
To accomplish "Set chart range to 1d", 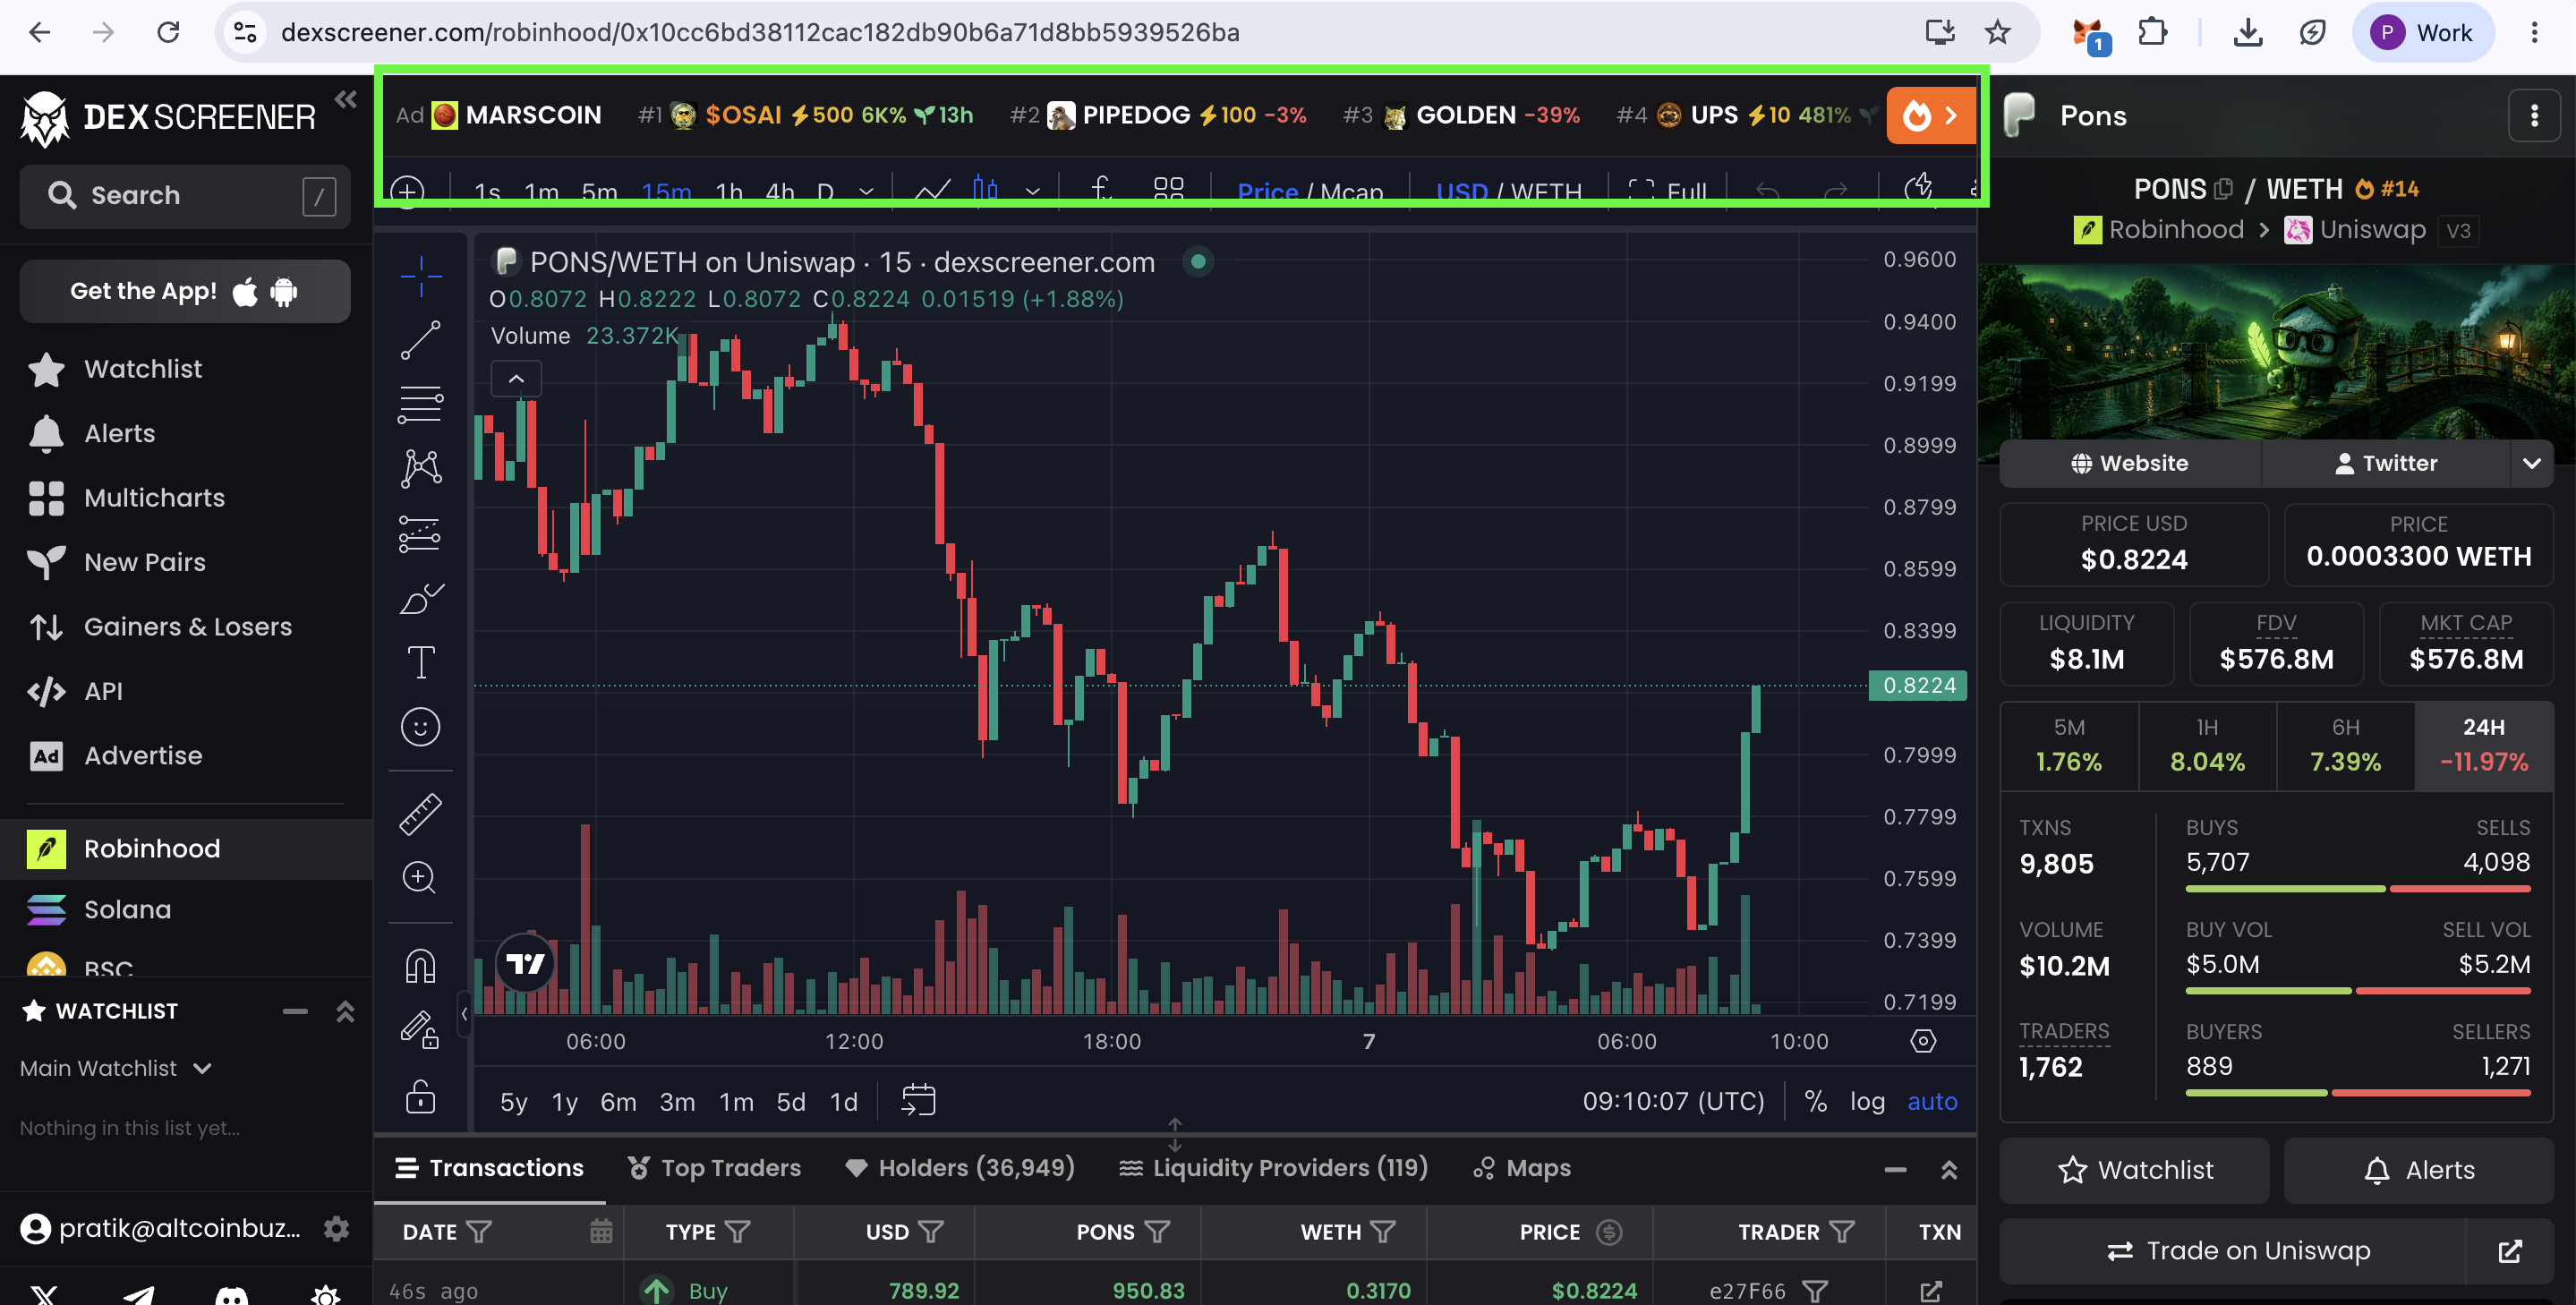I will click(844, 1101).
